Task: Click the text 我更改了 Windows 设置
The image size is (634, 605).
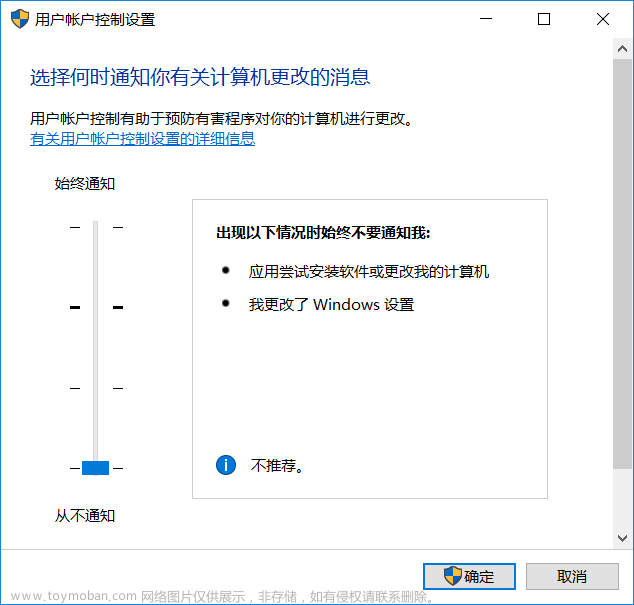Action: (331, 305)
